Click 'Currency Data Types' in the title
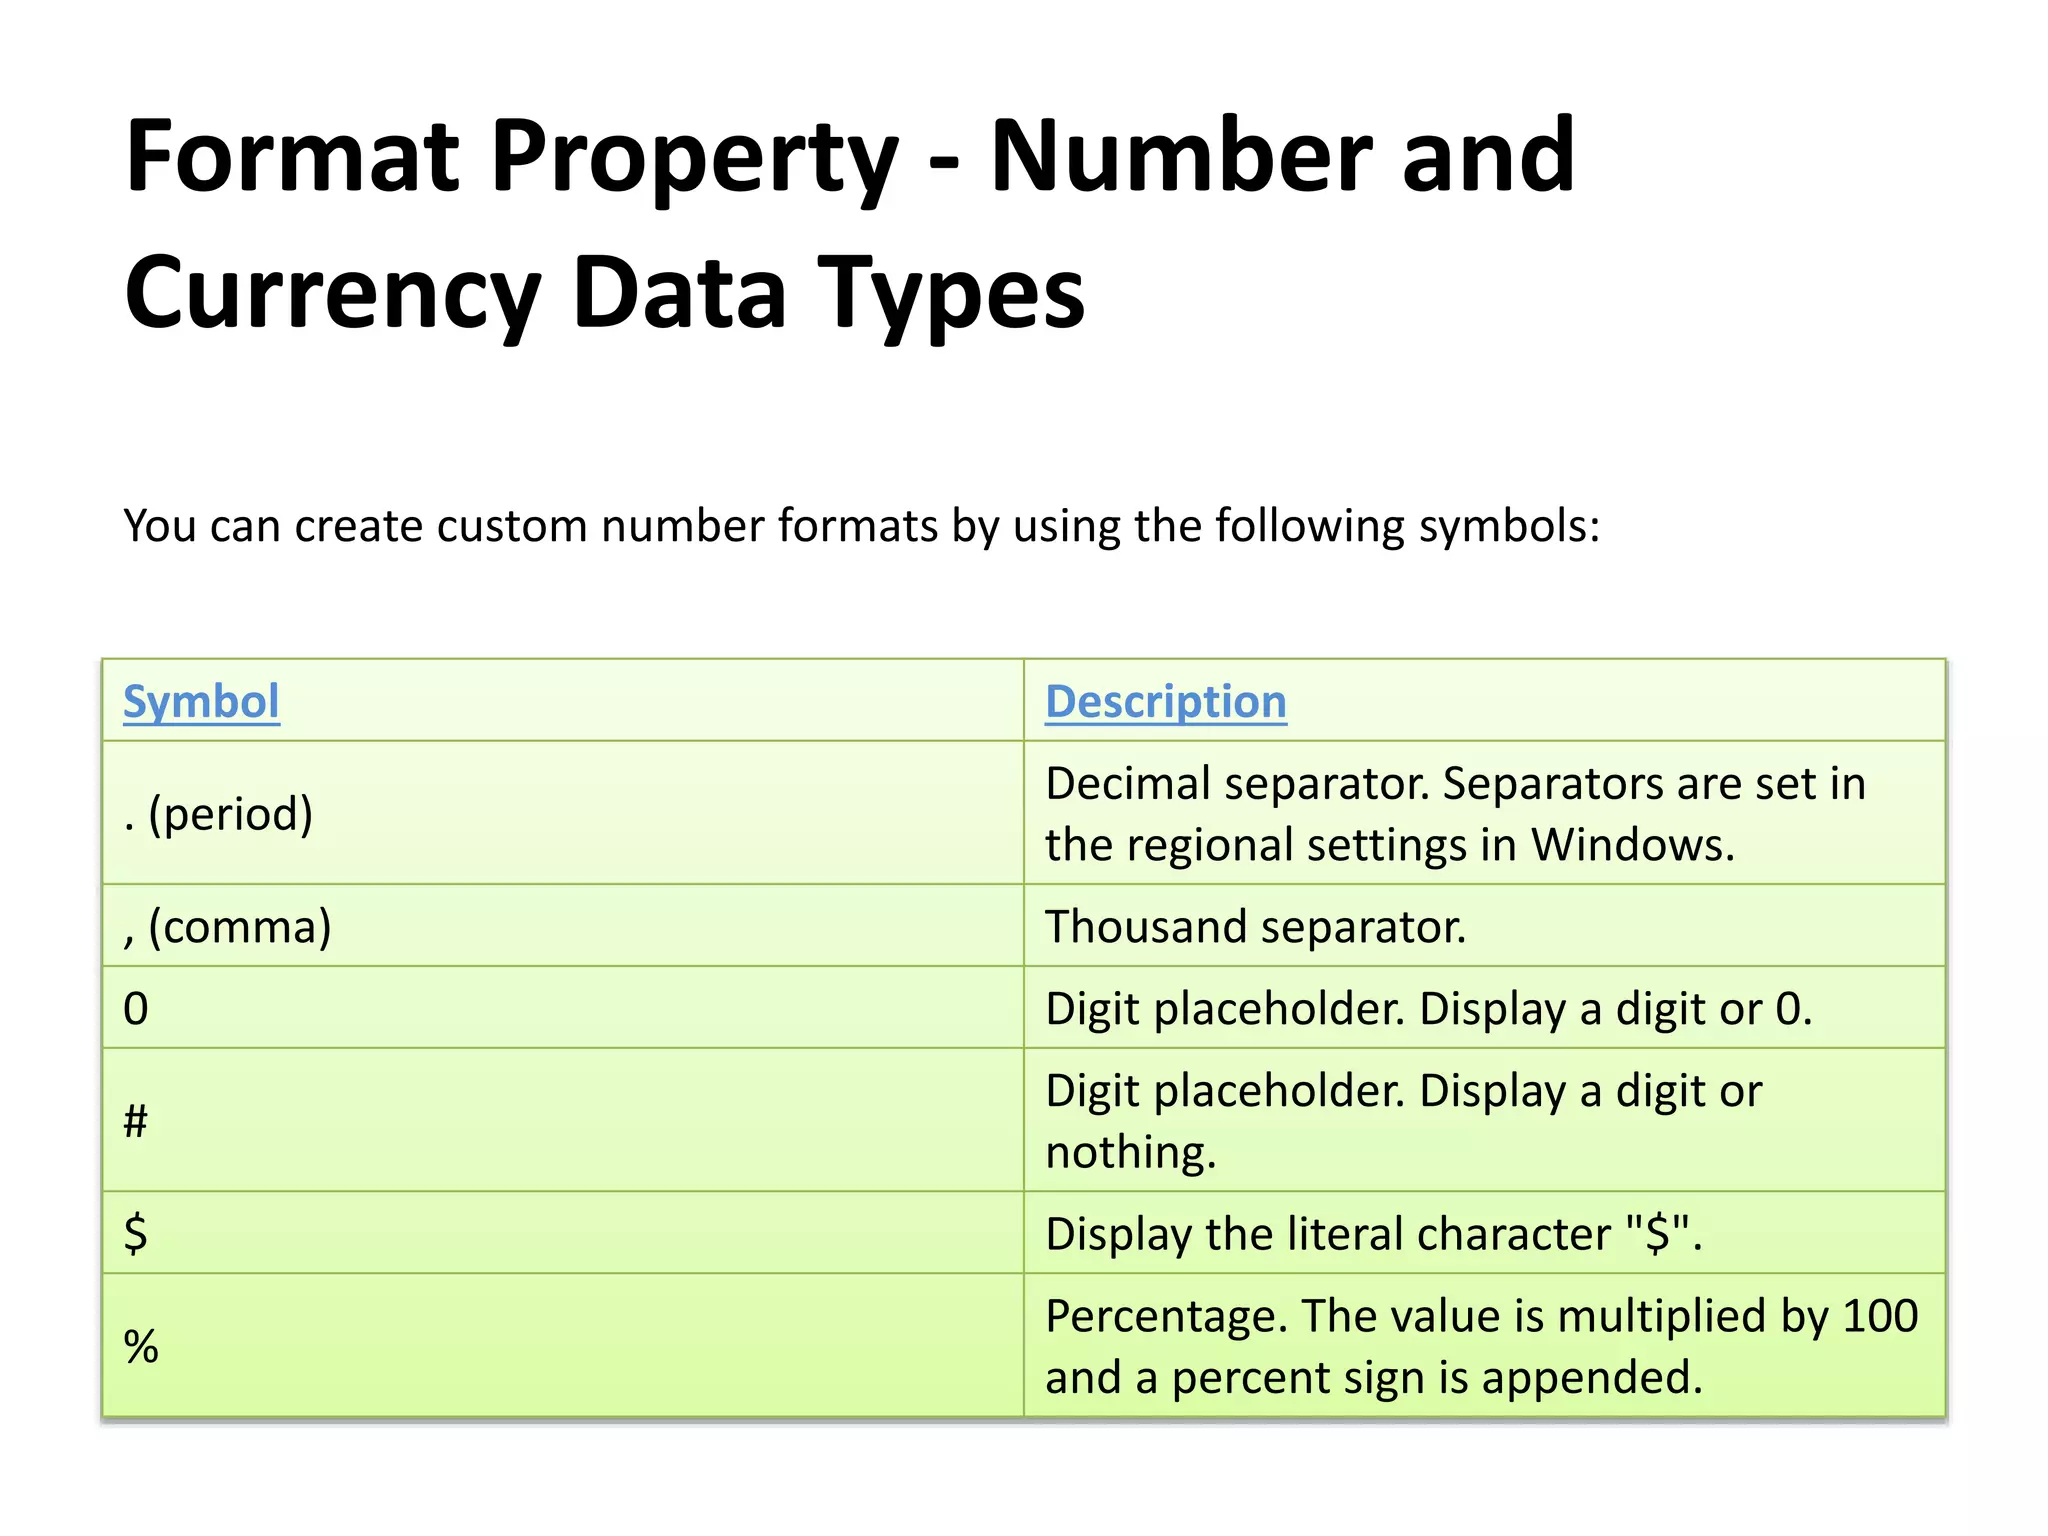Viewport: 2048px width, 1536px height. (x=605, y=293)
